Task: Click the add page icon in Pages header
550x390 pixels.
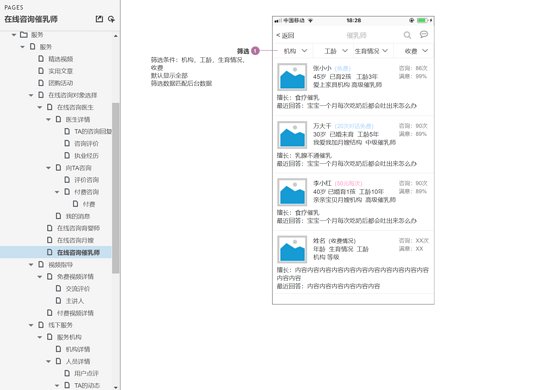Action: point(99,19)
